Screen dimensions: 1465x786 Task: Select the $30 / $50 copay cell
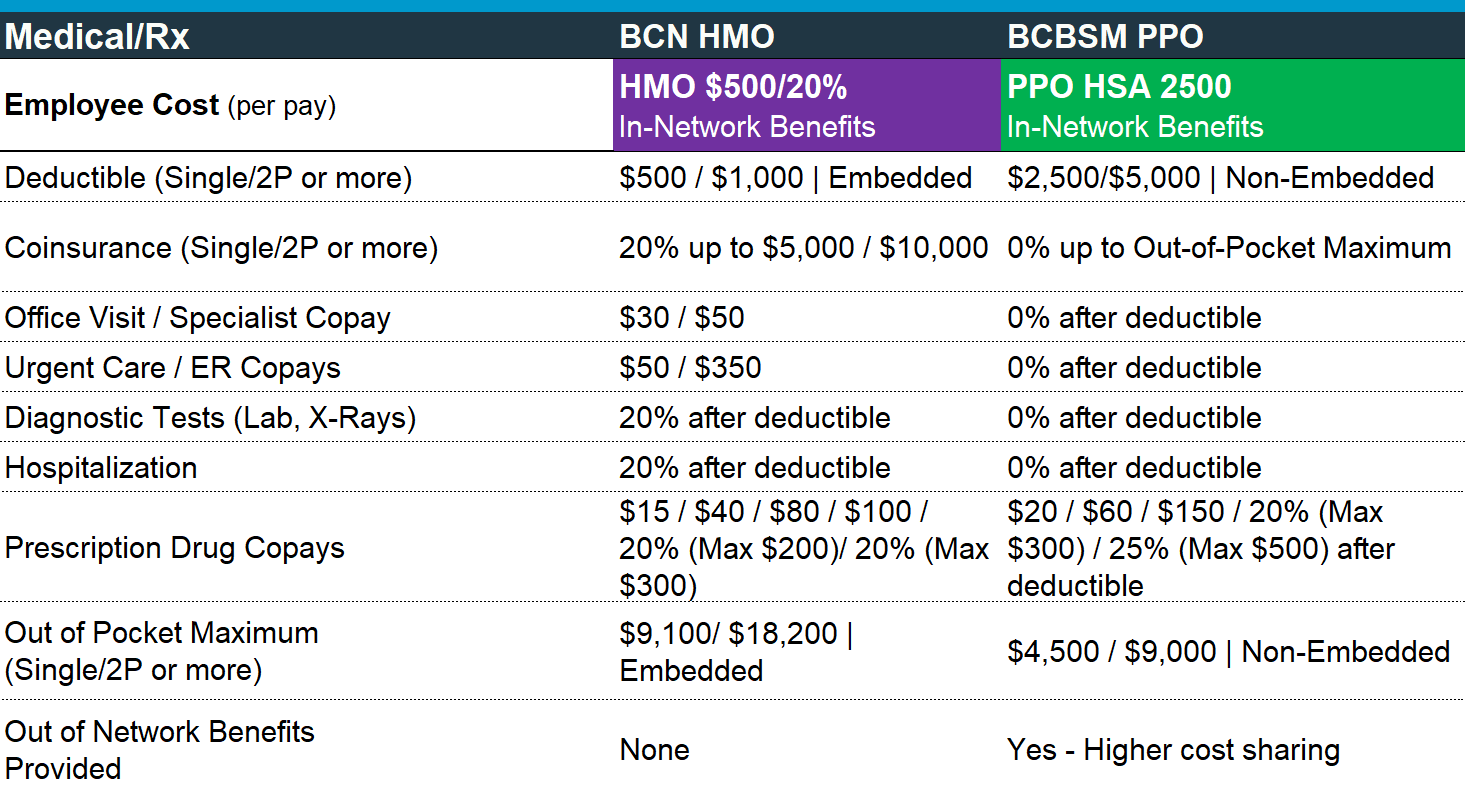point(682,318)
